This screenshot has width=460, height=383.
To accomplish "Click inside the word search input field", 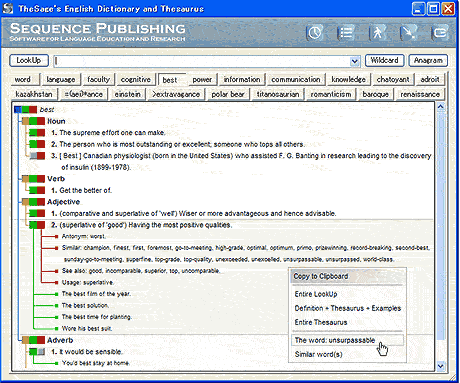I will pos(202,61).
